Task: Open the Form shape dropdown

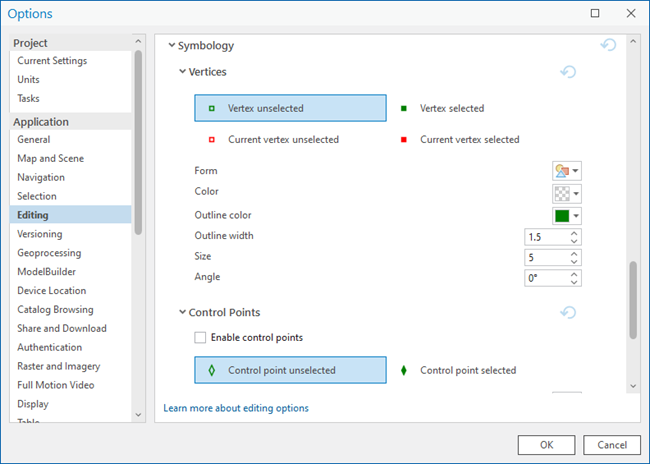Action: click(x=567, y=171)
